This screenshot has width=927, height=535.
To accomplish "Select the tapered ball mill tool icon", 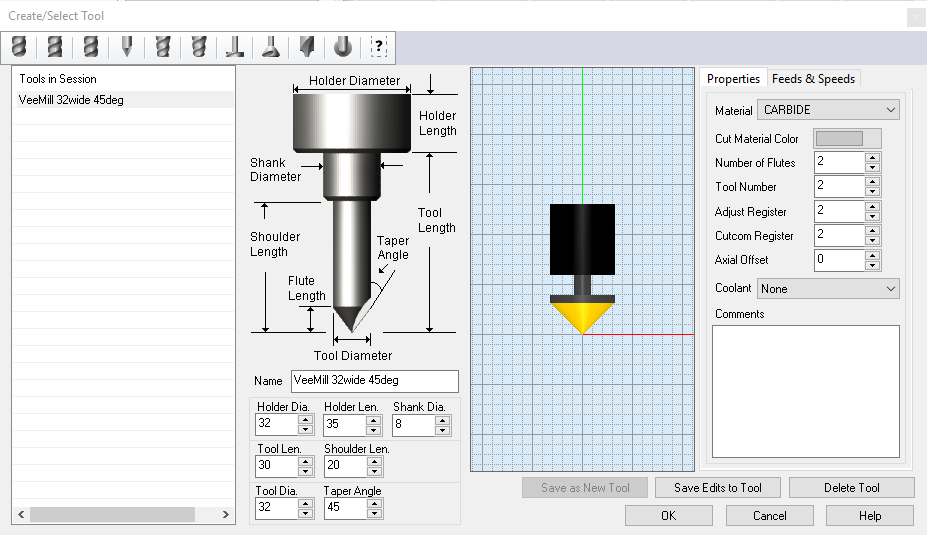I will (199, 47).
